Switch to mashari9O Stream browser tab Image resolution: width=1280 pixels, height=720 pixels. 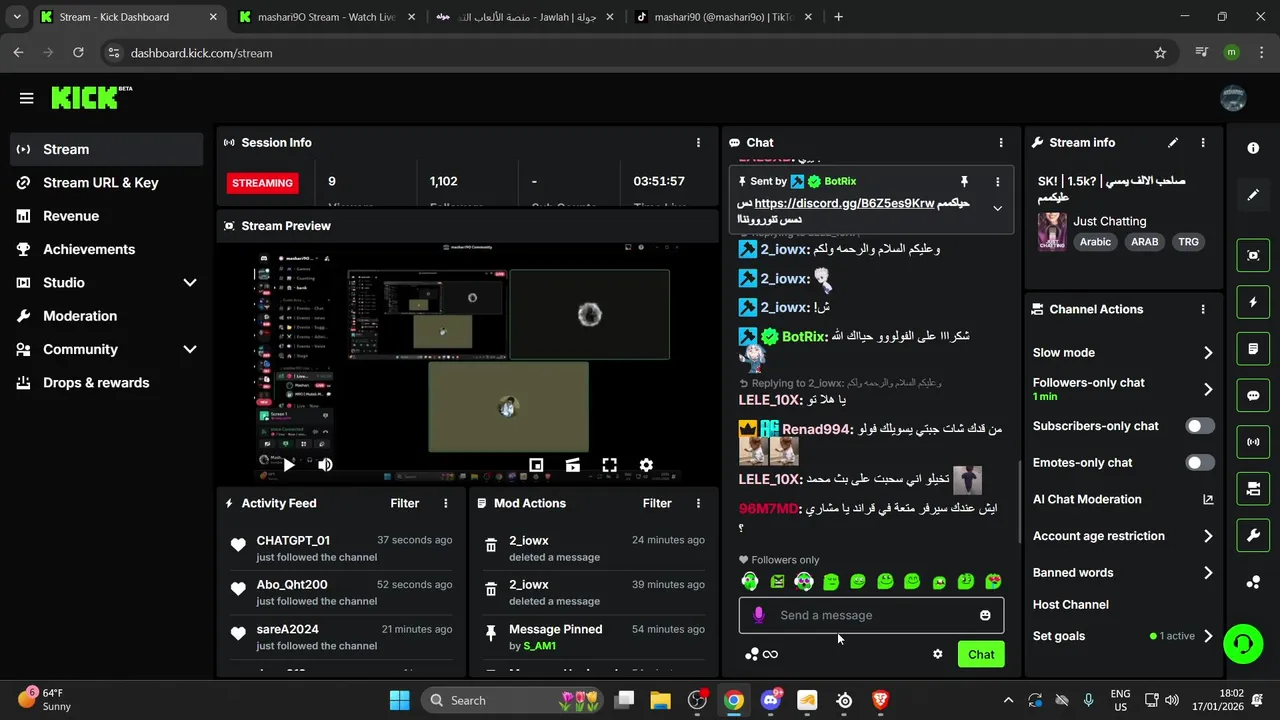point(326,17)
